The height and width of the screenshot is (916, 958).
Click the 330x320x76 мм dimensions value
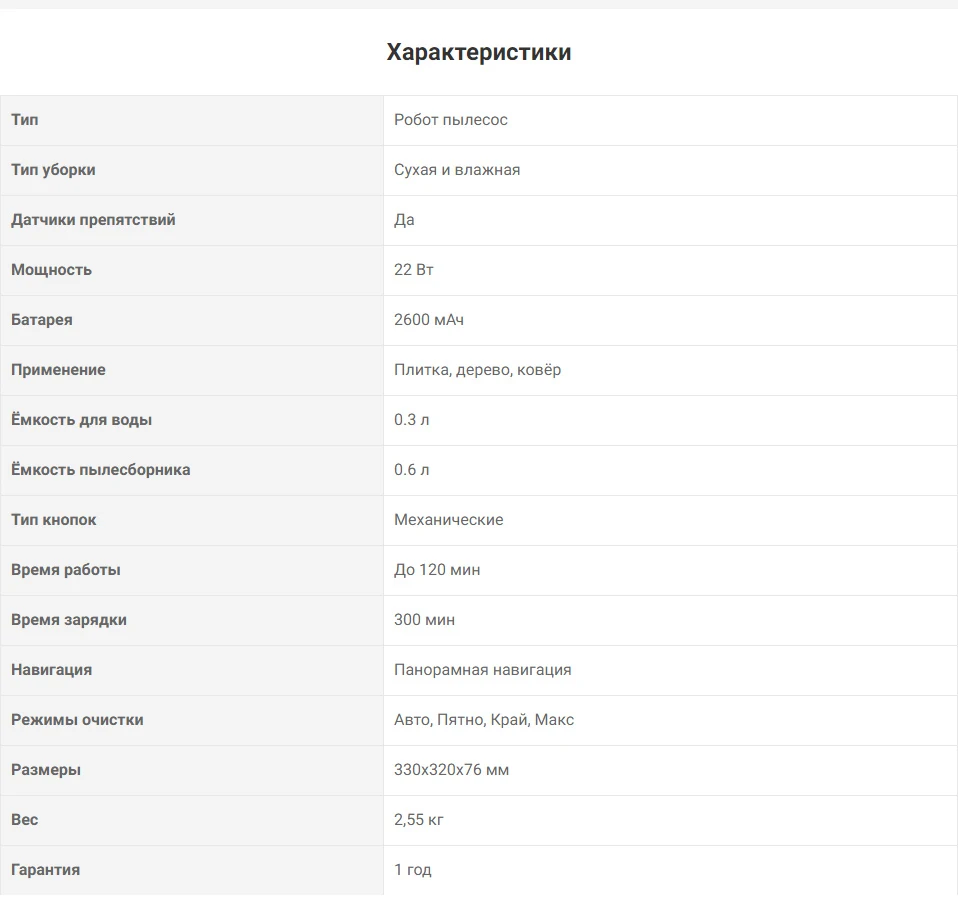[x=452, y=770]
